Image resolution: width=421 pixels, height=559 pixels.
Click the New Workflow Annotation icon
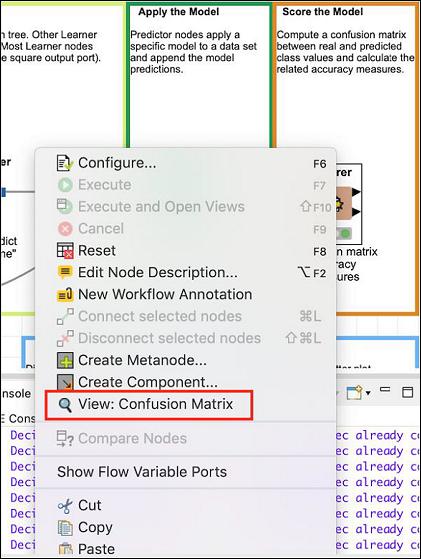click(x=65, y=294)
